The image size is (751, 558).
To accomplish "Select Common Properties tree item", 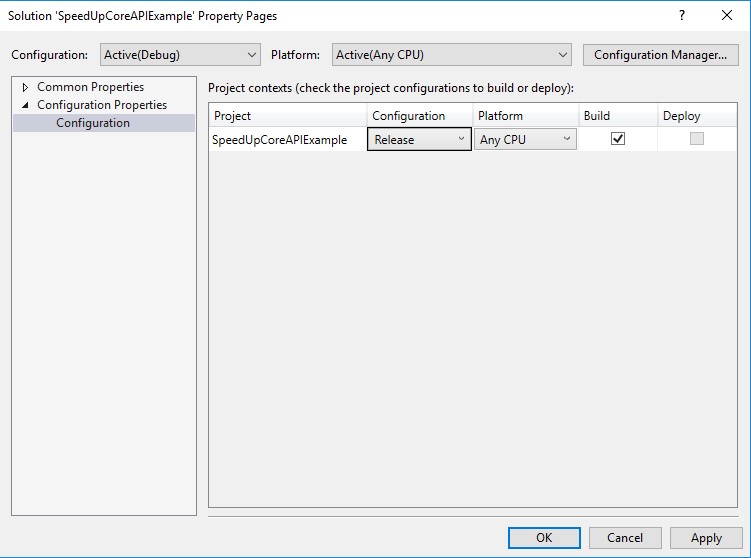I will click(x=91, y=87).
